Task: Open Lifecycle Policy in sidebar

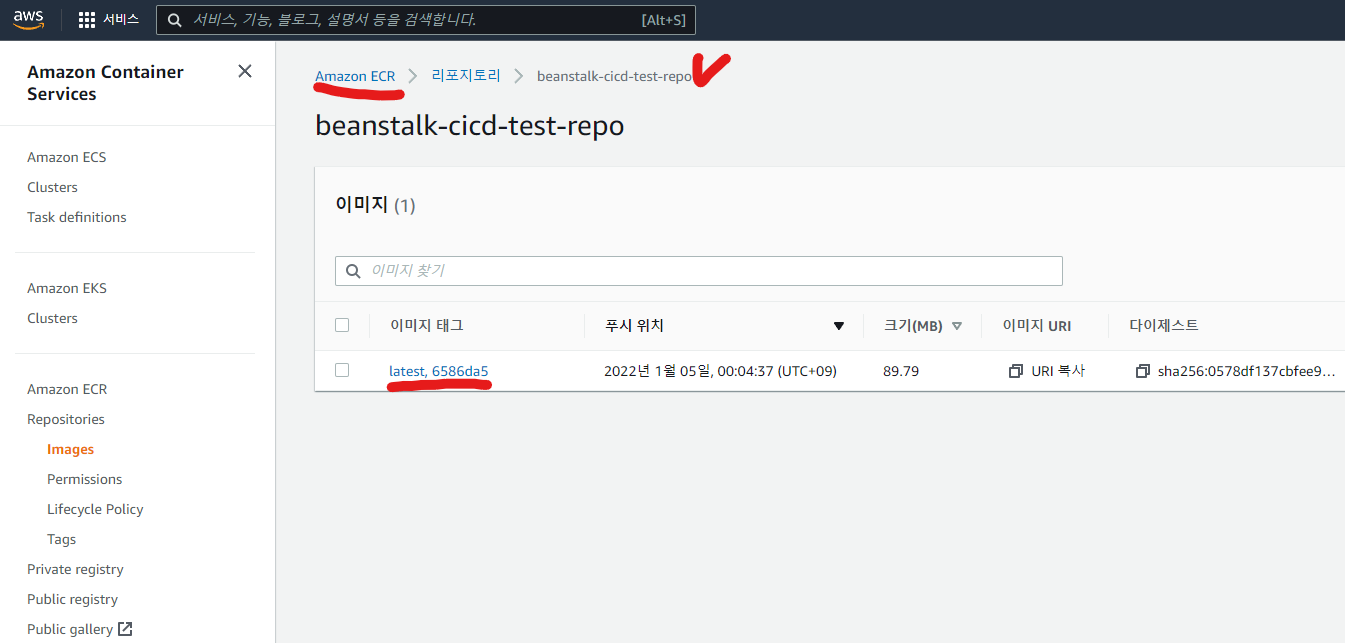Action: (x=95, y=509)
